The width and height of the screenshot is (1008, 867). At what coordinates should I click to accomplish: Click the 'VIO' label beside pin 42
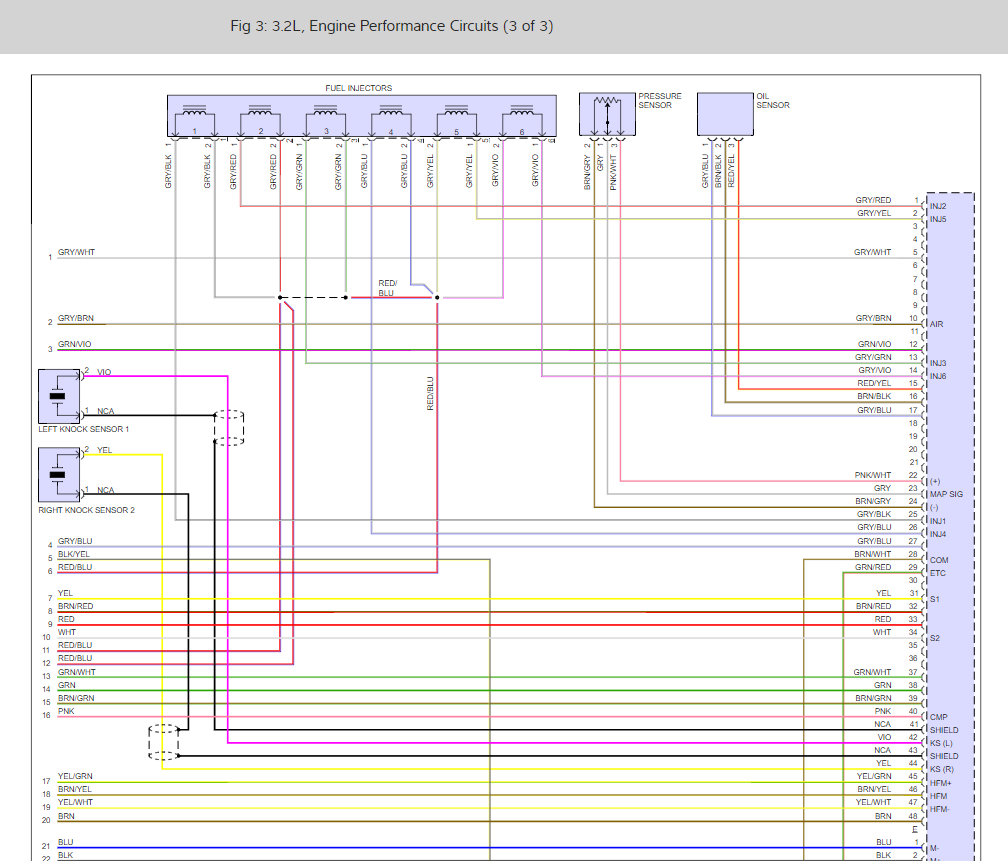tap(885, 737)
